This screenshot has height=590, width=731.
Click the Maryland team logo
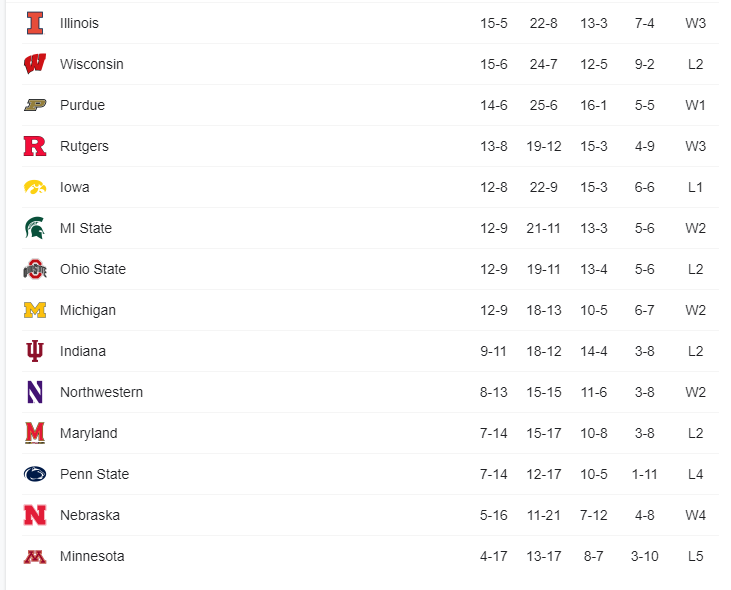[x=35, y=433]
